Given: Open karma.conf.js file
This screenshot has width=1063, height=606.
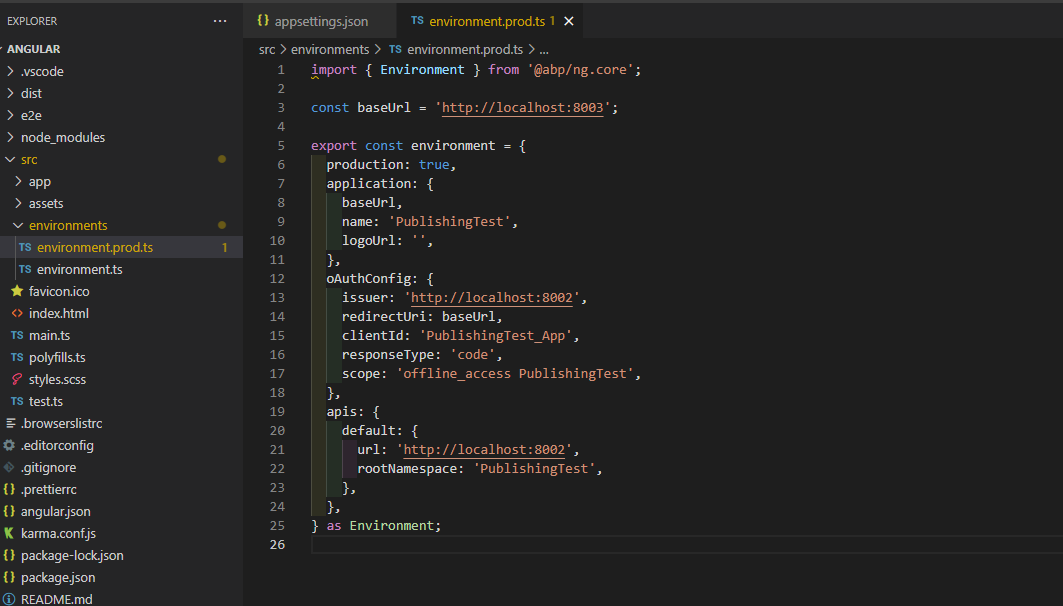Looking at the screenshot, I should (58, 533).
